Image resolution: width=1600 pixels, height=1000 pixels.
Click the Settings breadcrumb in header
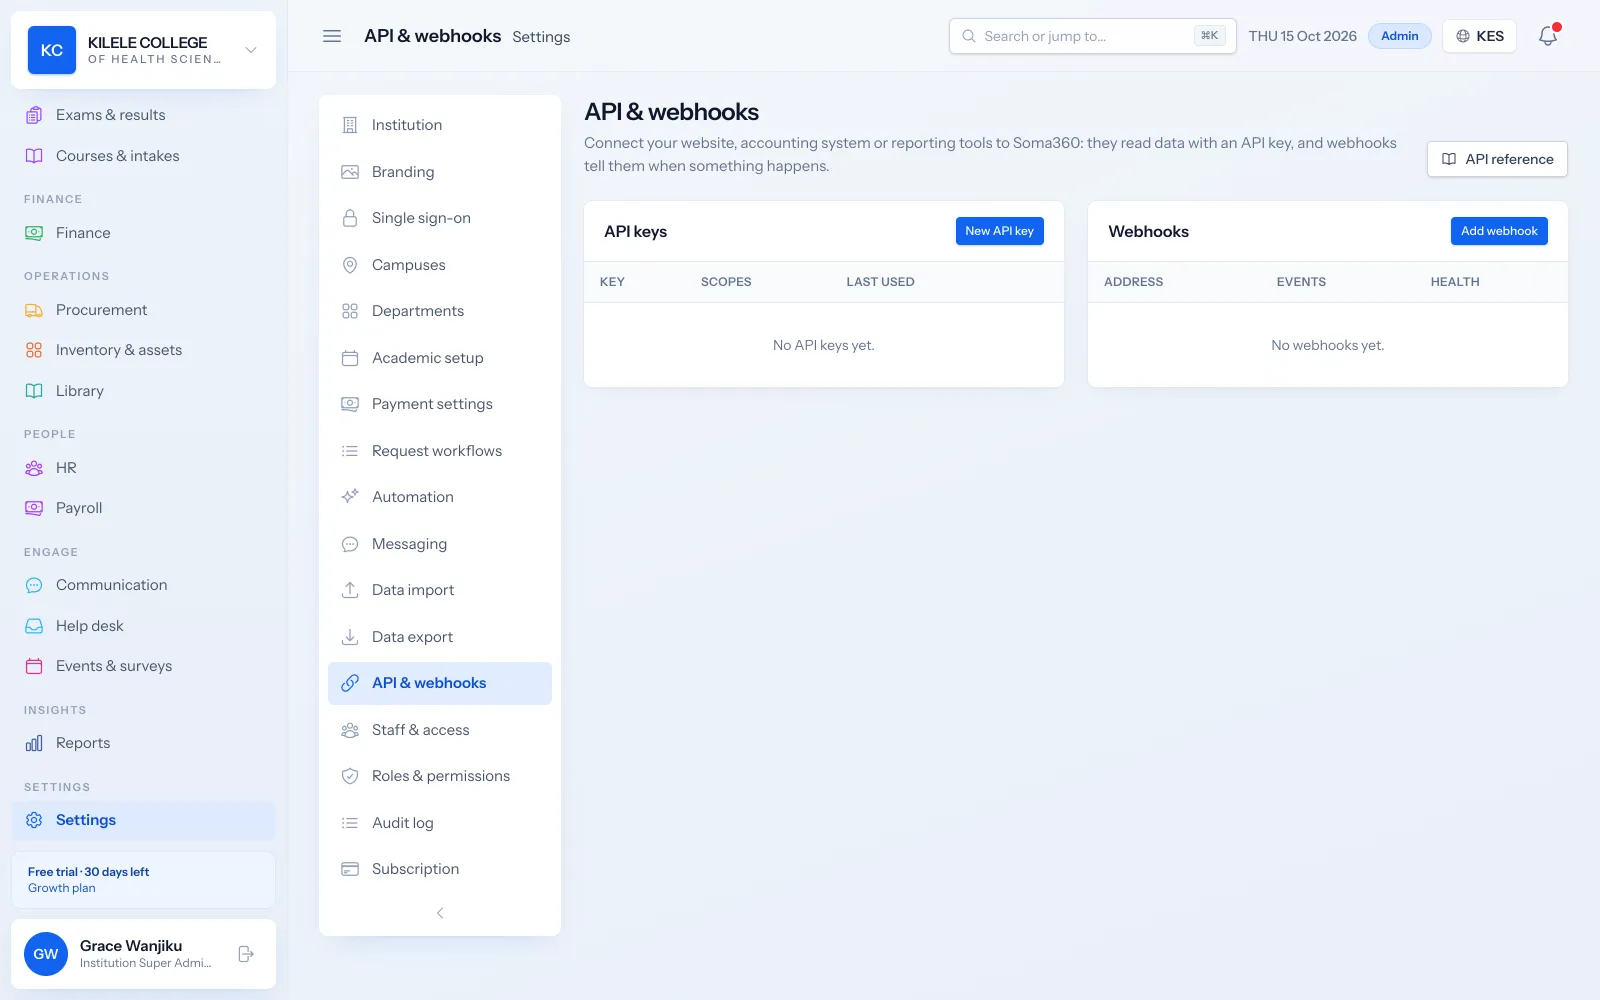[541, 37]
